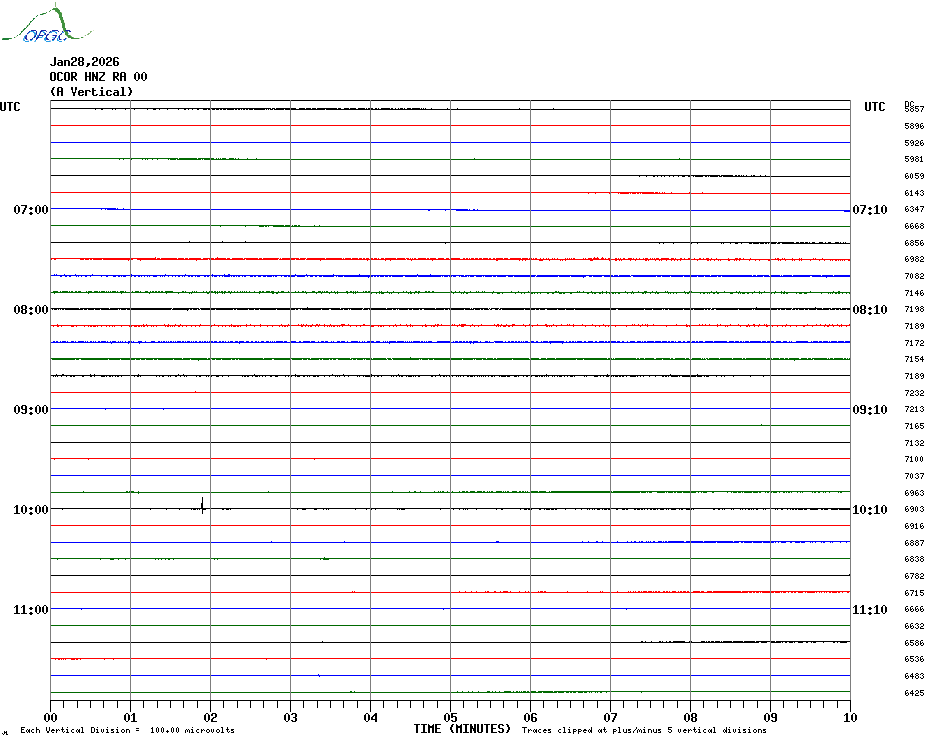Click the (A Vertical) label

tap(91, 92)
